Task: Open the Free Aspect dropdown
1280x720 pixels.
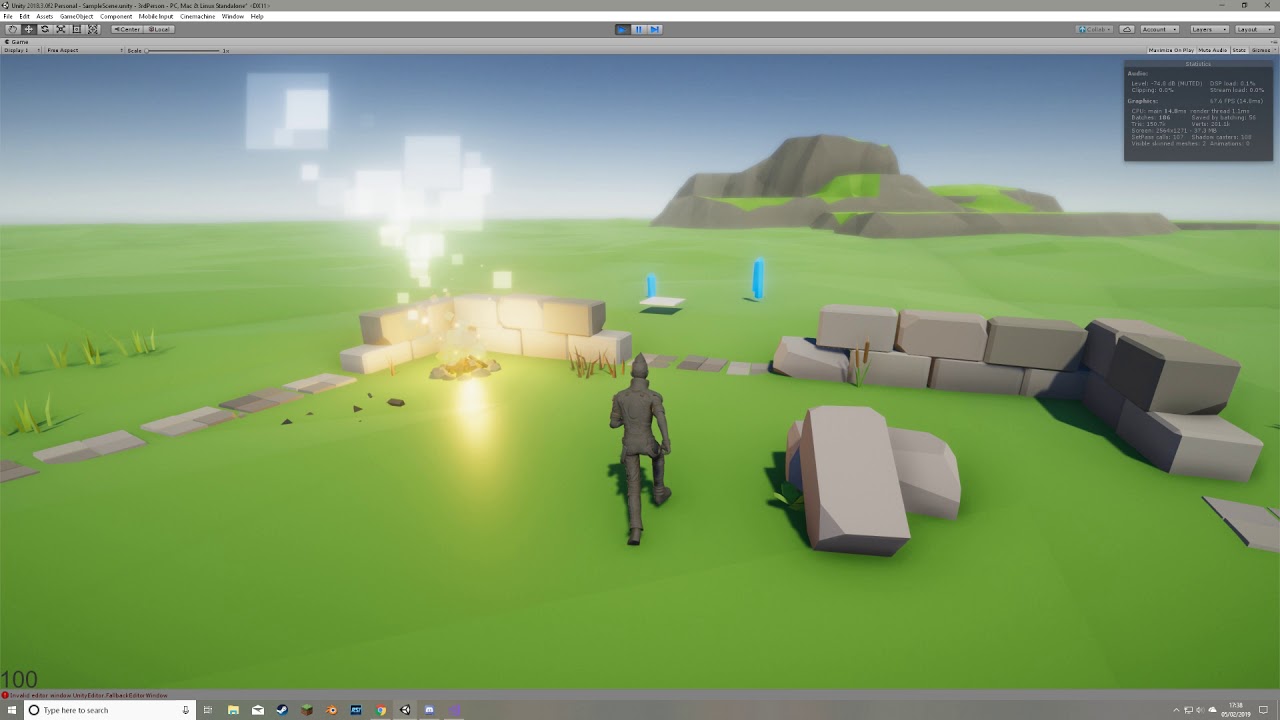Action: [85, 50]
